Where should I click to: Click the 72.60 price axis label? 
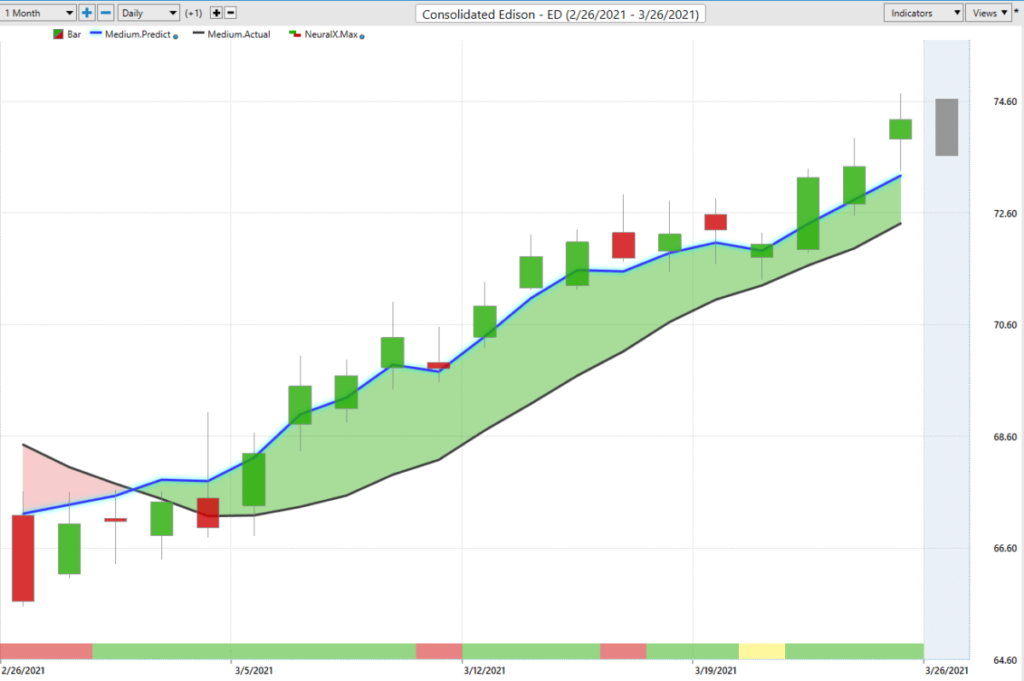click(1004, 214)
